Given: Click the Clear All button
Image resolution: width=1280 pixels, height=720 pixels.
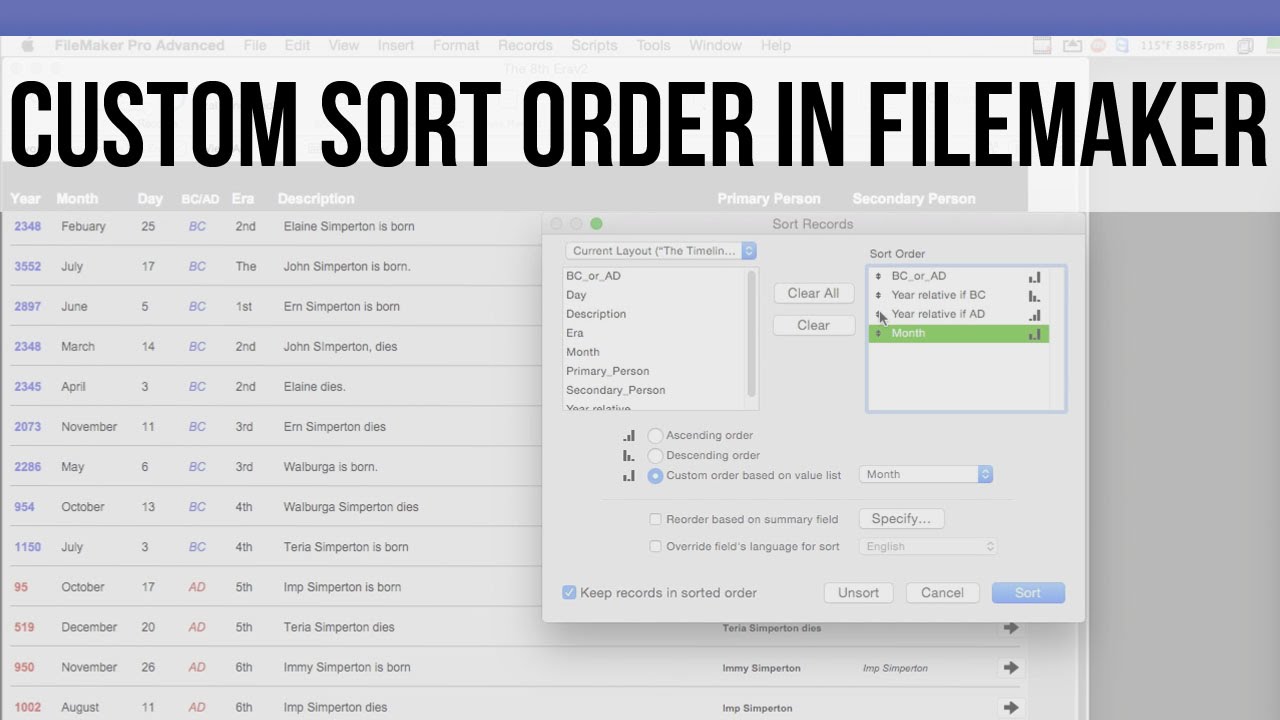Looking at the screenshot, I should point(813,293).
